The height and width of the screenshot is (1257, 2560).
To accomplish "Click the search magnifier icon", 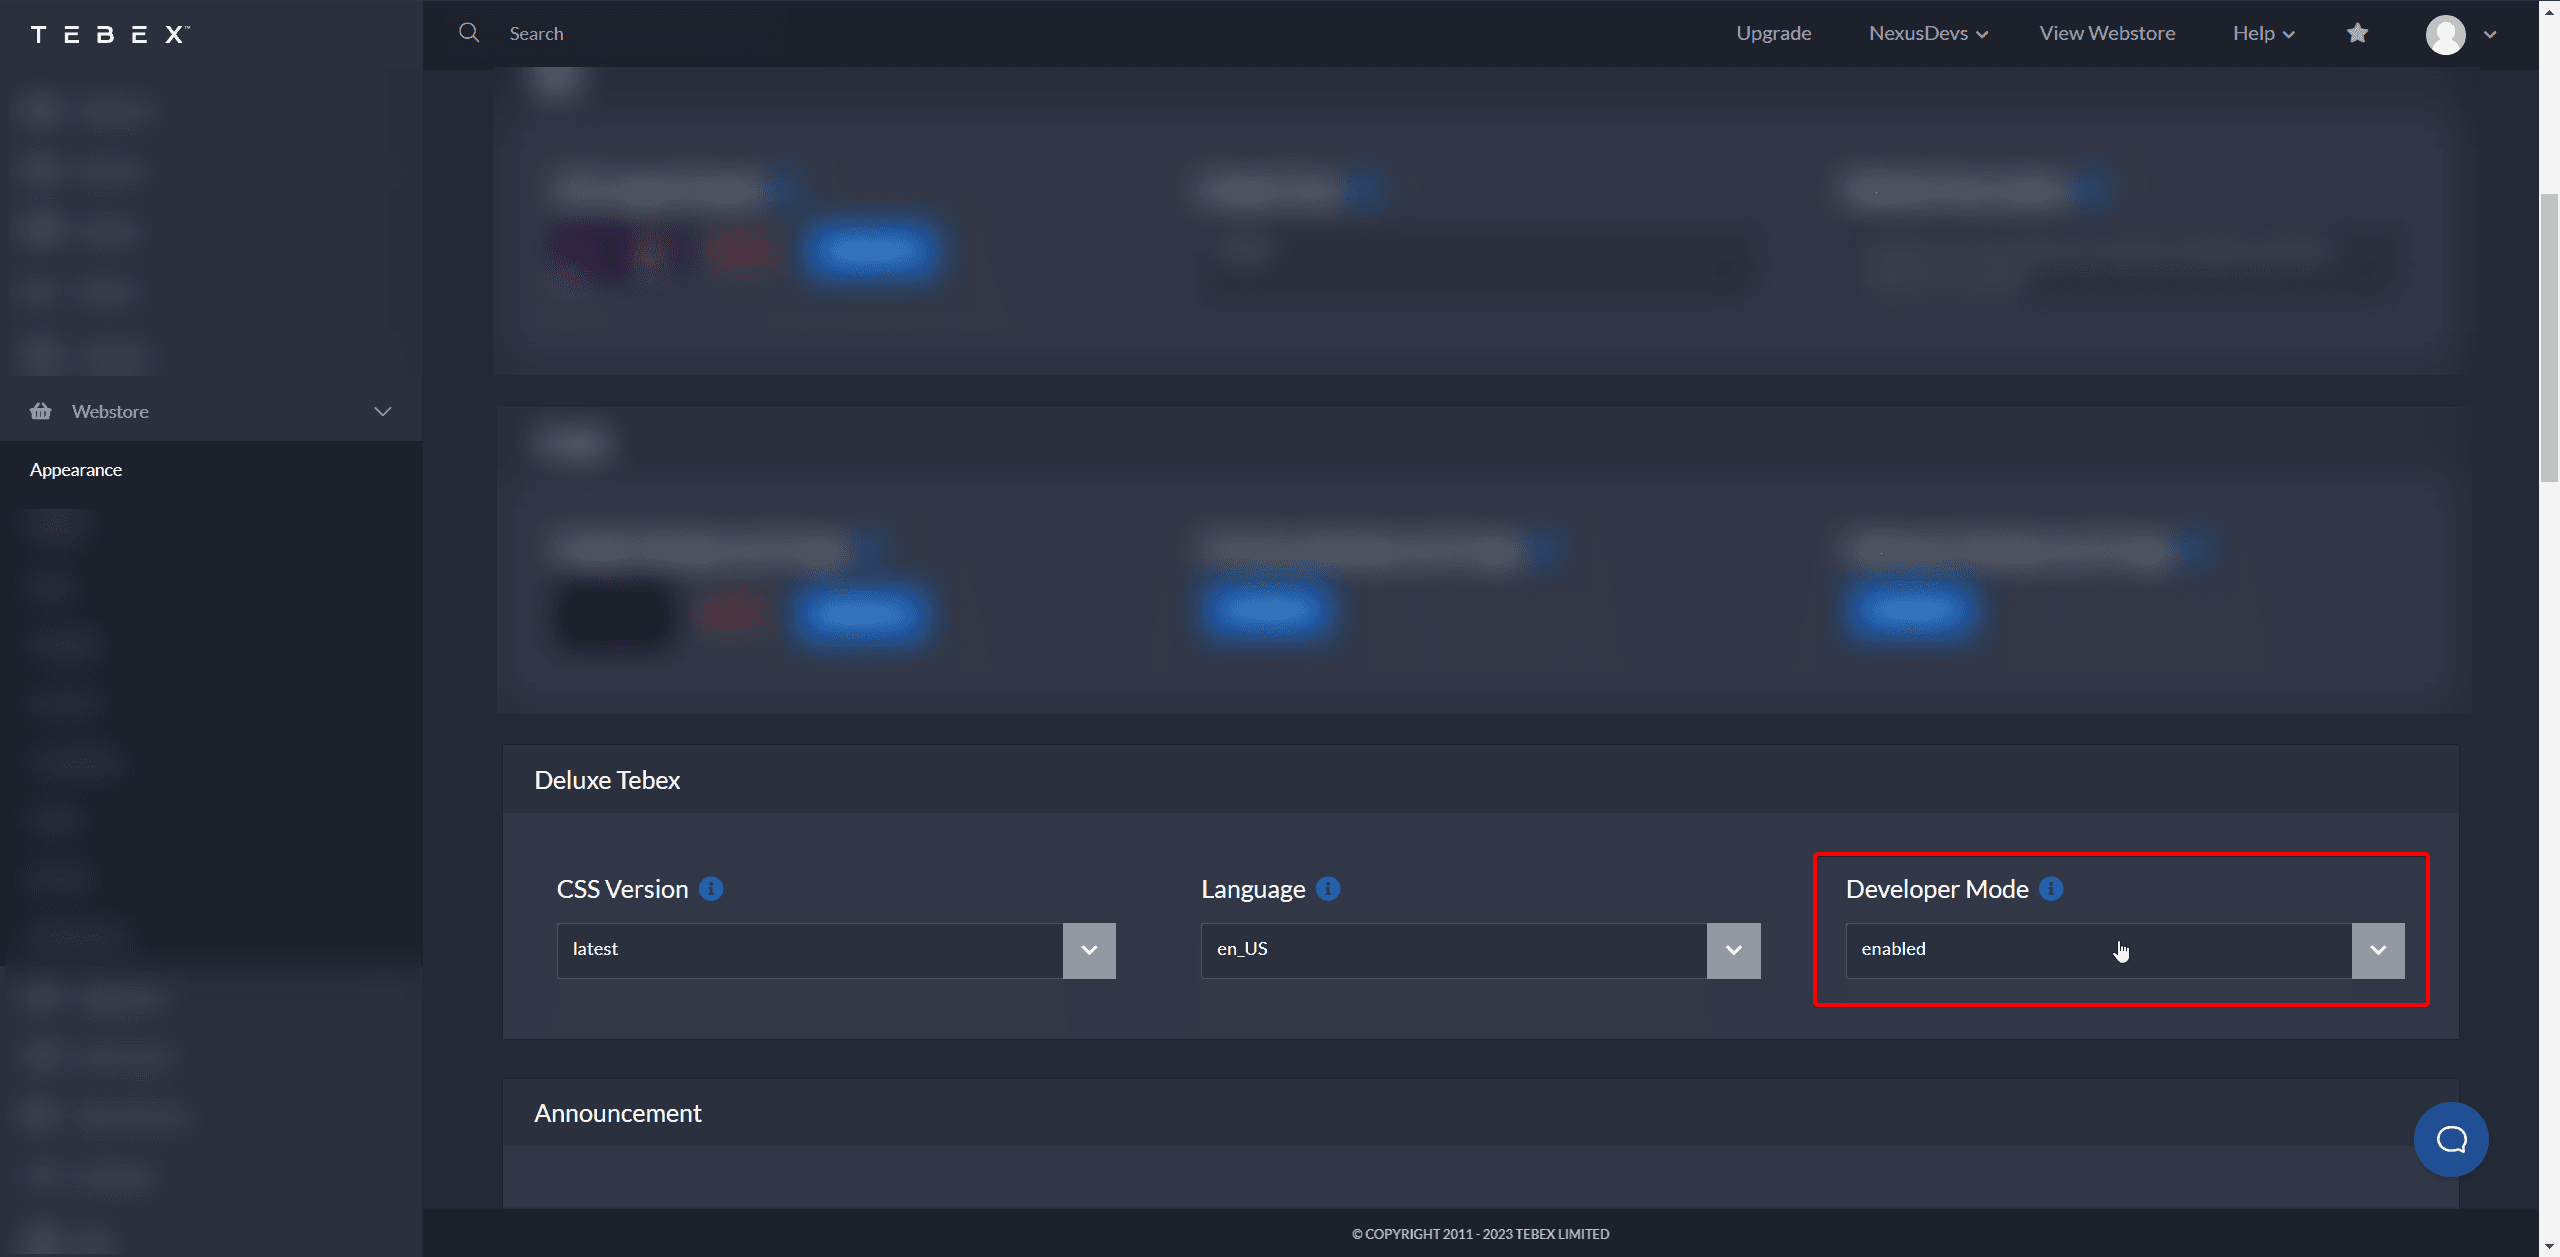I will click(x=468, y=33).
